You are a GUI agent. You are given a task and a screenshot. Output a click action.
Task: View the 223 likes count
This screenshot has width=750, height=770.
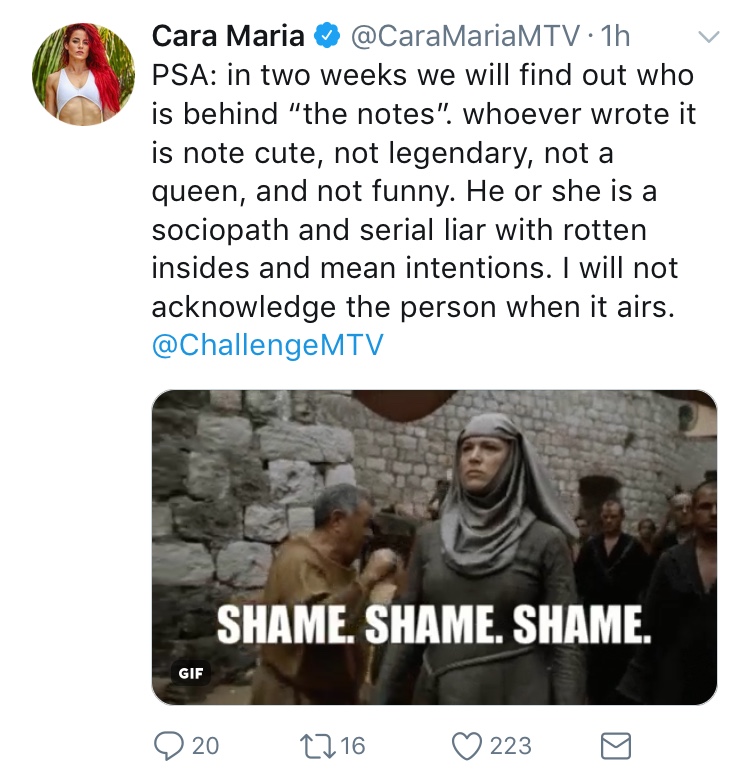click(511, 746)
